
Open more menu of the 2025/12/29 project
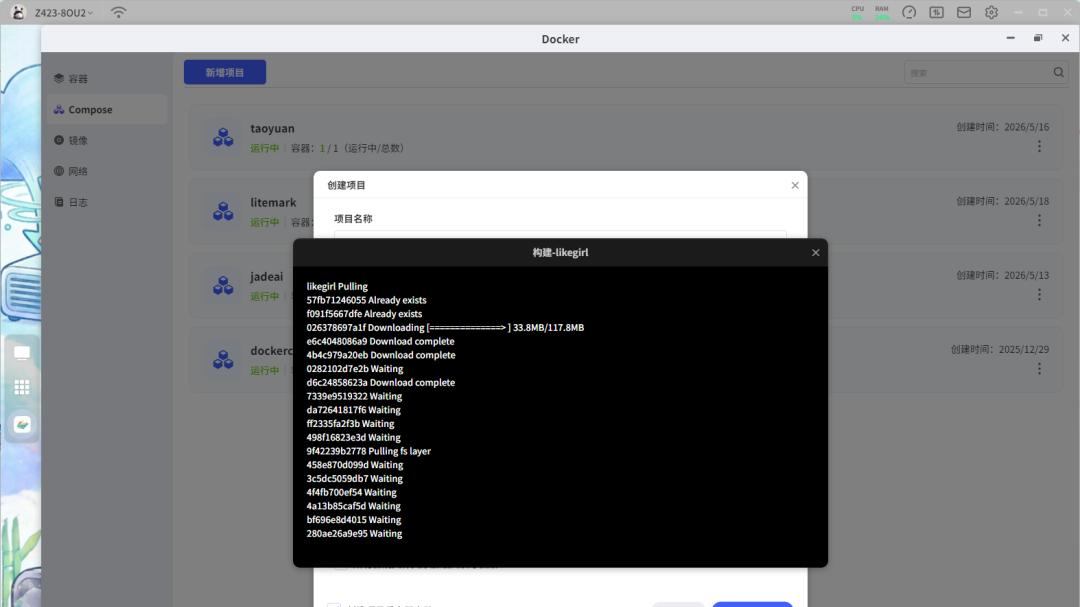point(1039,369)
